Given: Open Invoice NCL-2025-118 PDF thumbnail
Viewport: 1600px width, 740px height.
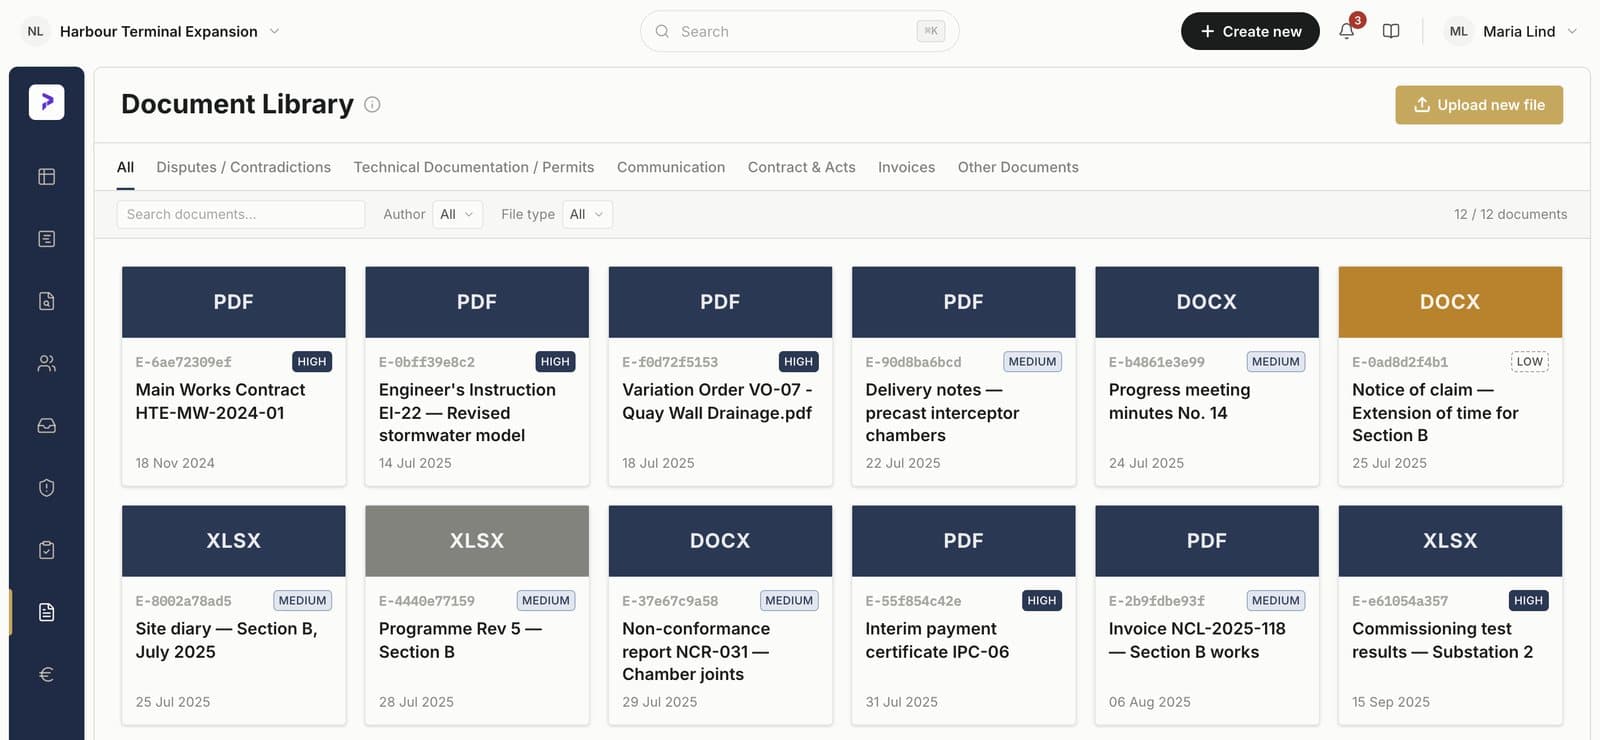Looking at the screenshot, I should coord(1207,541).
